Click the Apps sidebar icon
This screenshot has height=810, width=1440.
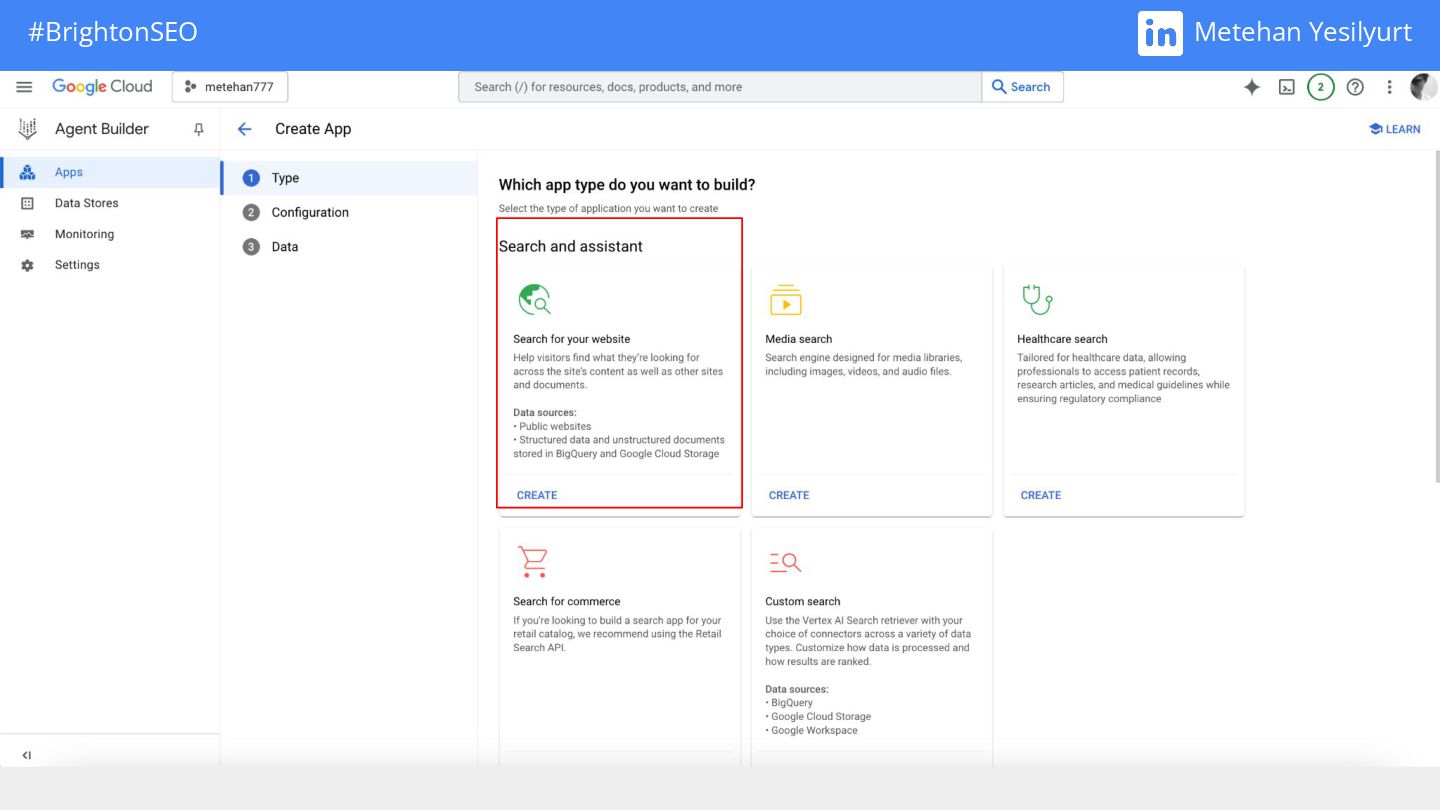point(27,172)
